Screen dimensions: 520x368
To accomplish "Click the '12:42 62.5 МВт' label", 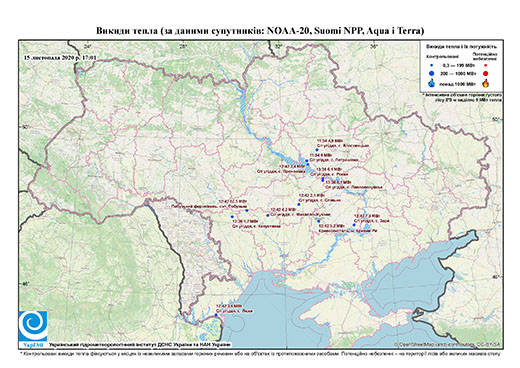I will pos(233,202).
